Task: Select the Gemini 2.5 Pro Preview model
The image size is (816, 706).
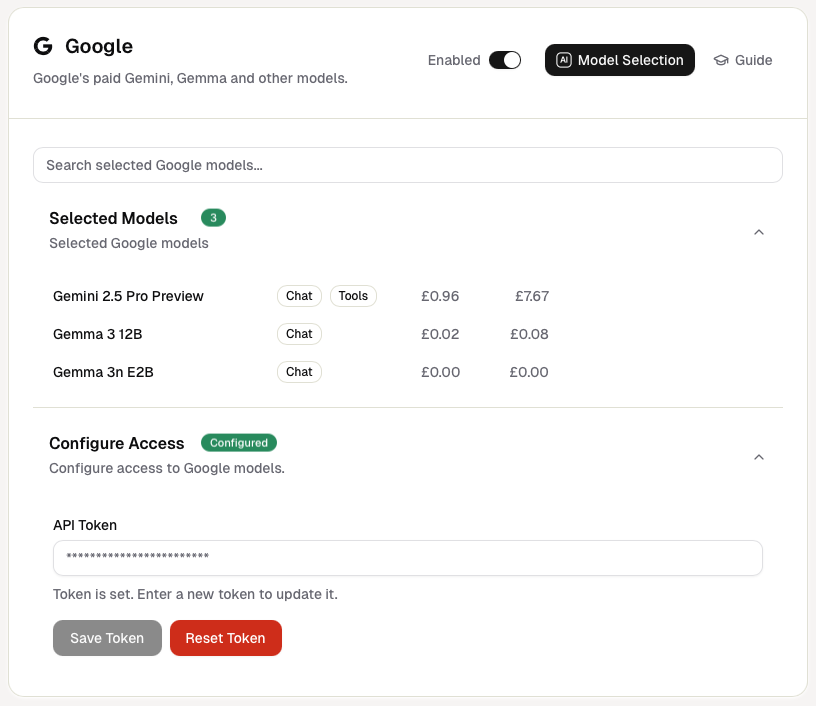Action: (x=128, y=296)
